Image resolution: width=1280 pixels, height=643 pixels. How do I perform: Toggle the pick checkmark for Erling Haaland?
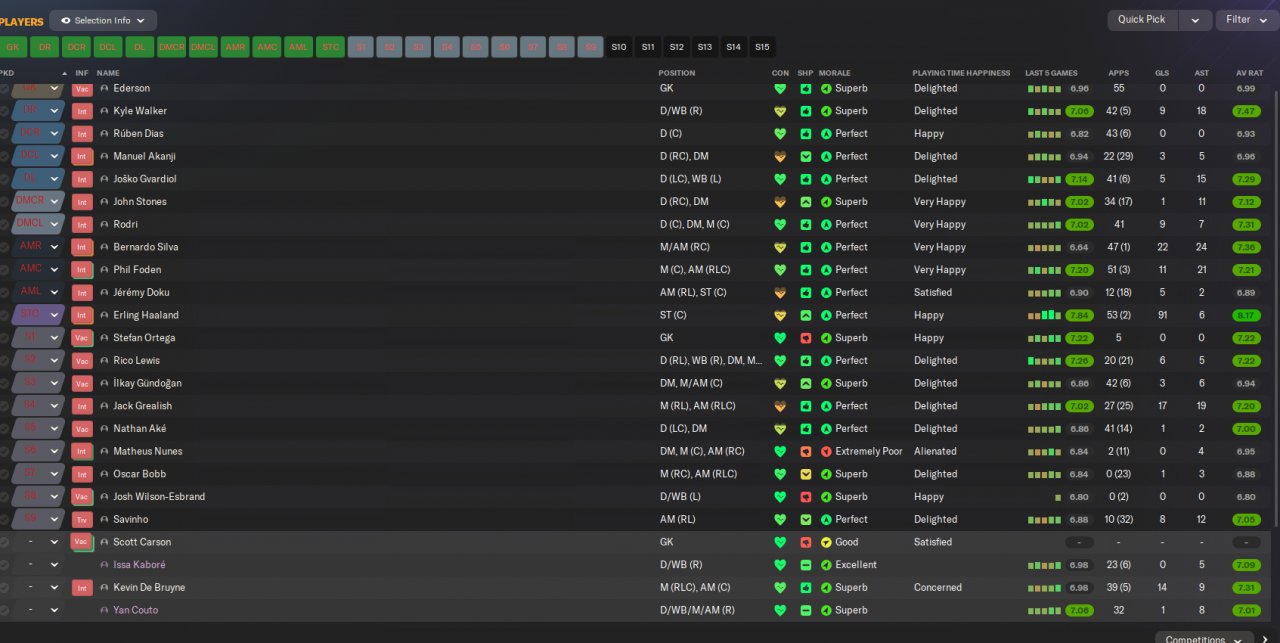[4, 315]
